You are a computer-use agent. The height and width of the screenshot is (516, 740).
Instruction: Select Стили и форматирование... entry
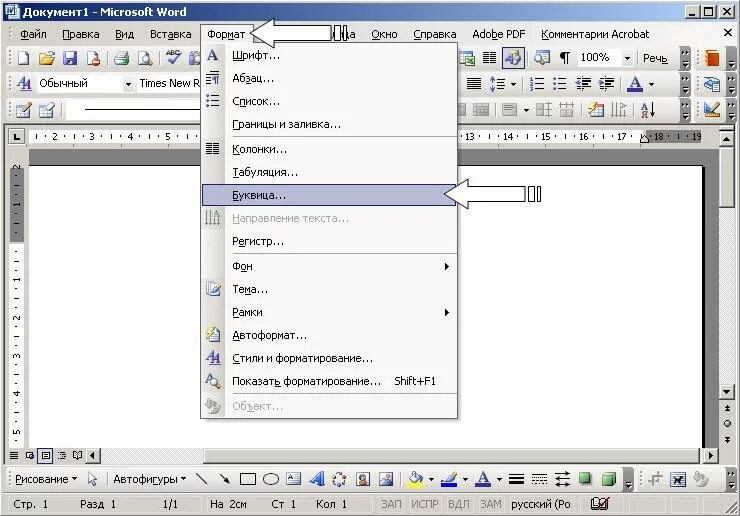click(x=329, y=358)
